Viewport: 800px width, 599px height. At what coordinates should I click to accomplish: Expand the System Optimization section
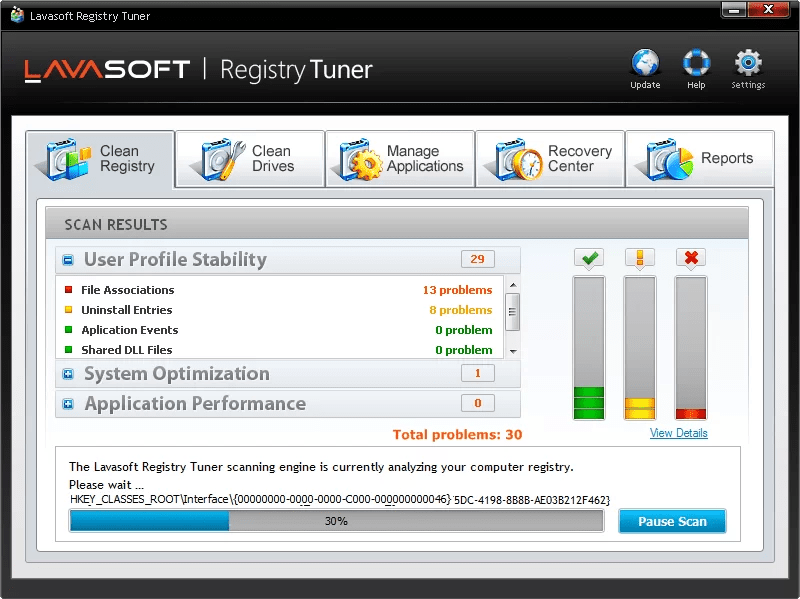68,374
